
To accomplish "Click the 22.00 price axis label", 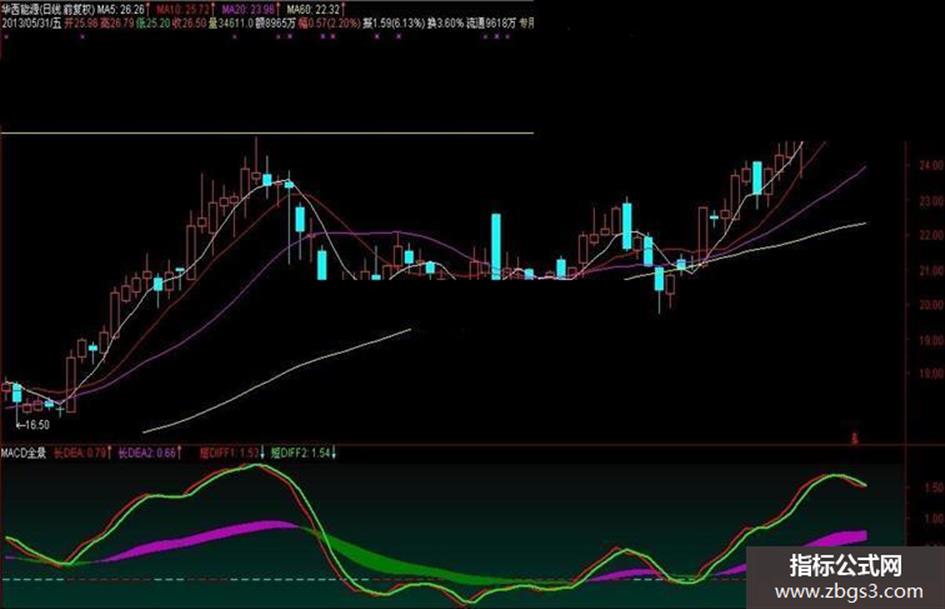I will [931, 235].
